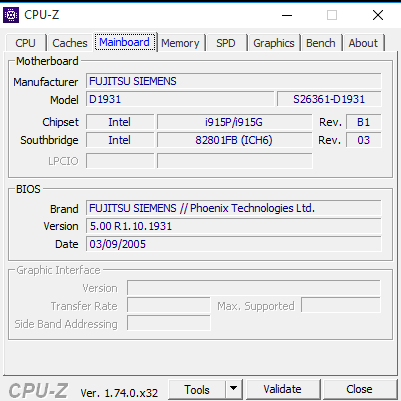Minimize the CPU-Z window
The image size is (401, 401).
click(287, 15)
